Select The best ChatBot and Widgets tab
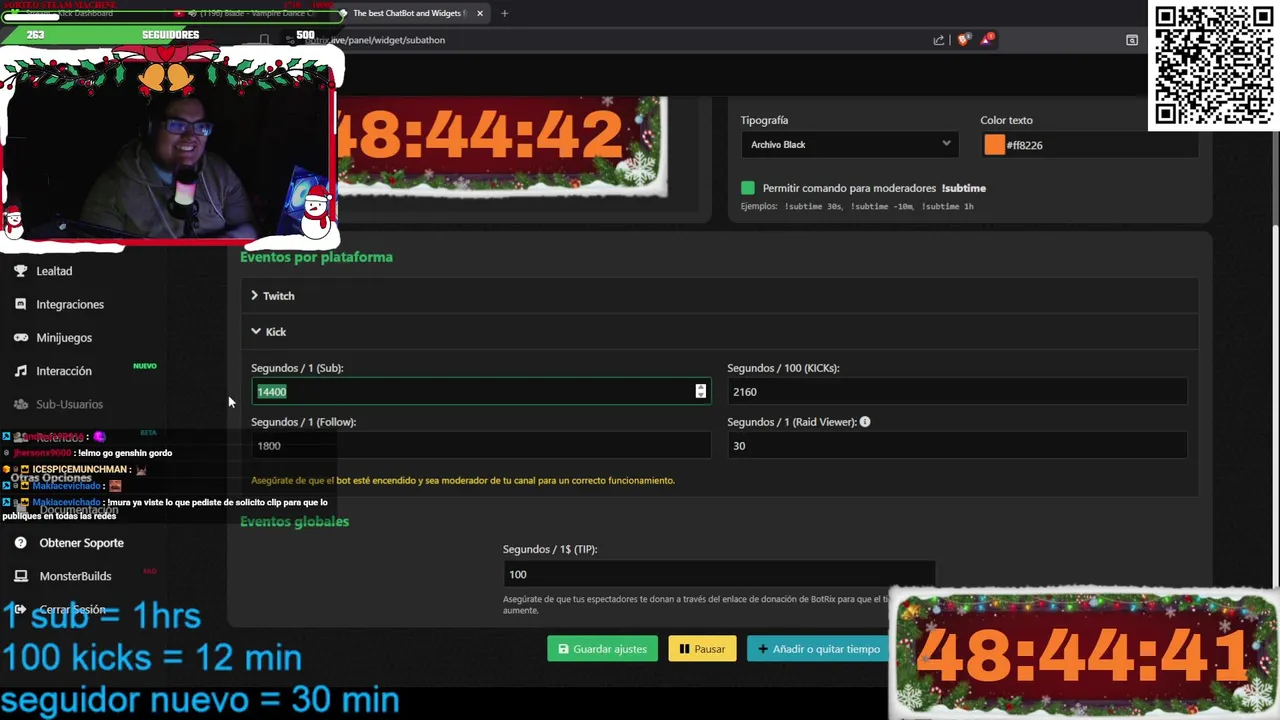The width and height of the screenshot is (1280, 720). coord(410,13)
